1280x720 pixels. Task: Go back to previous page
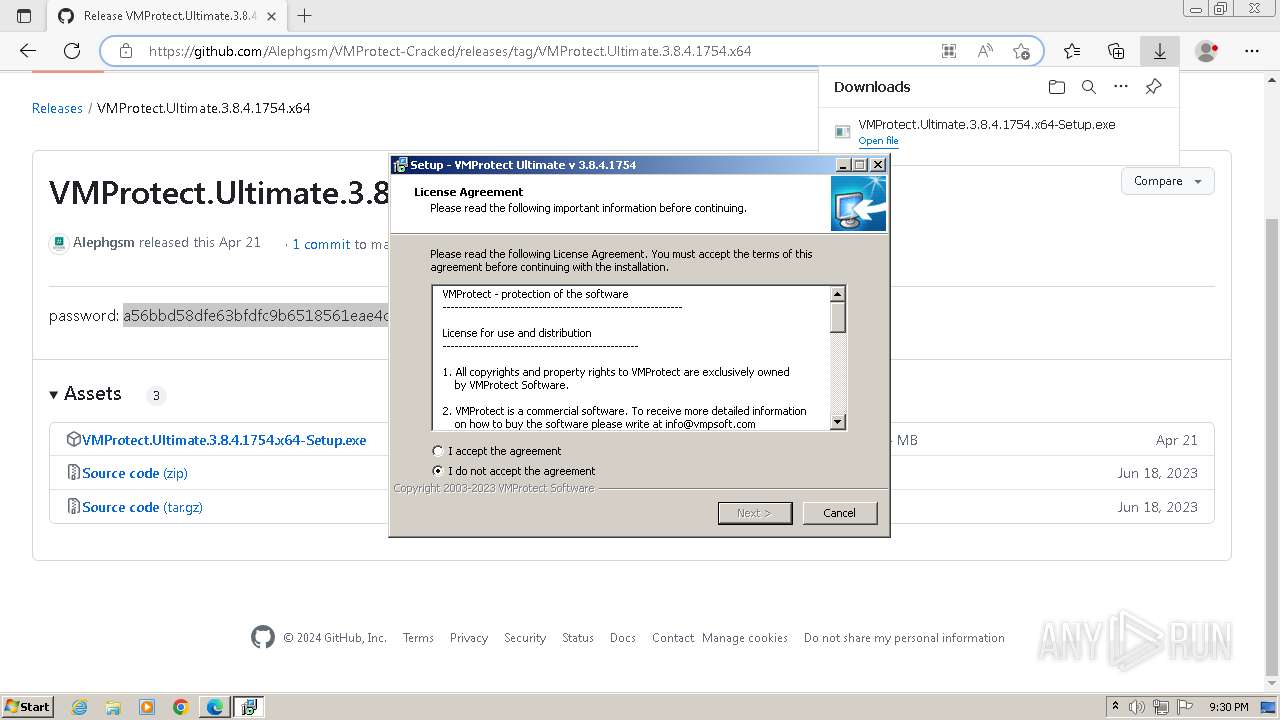click(x=28, y=51)
